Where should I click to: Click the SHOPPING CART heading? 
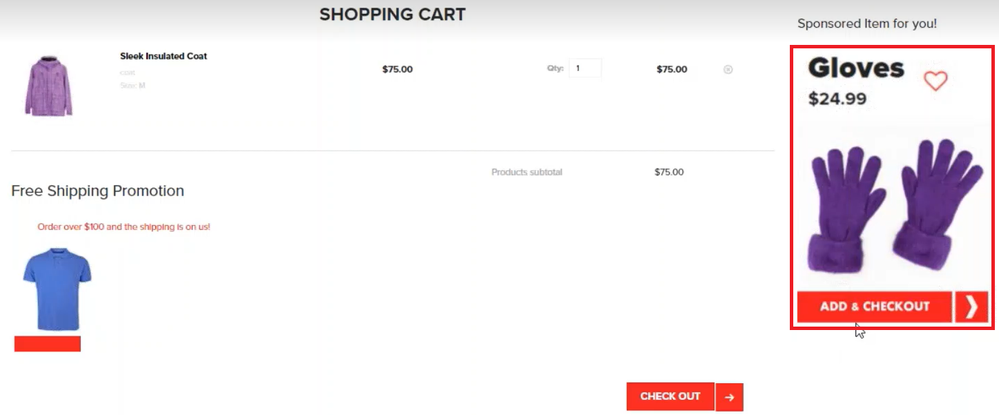[x=392, y=15]
